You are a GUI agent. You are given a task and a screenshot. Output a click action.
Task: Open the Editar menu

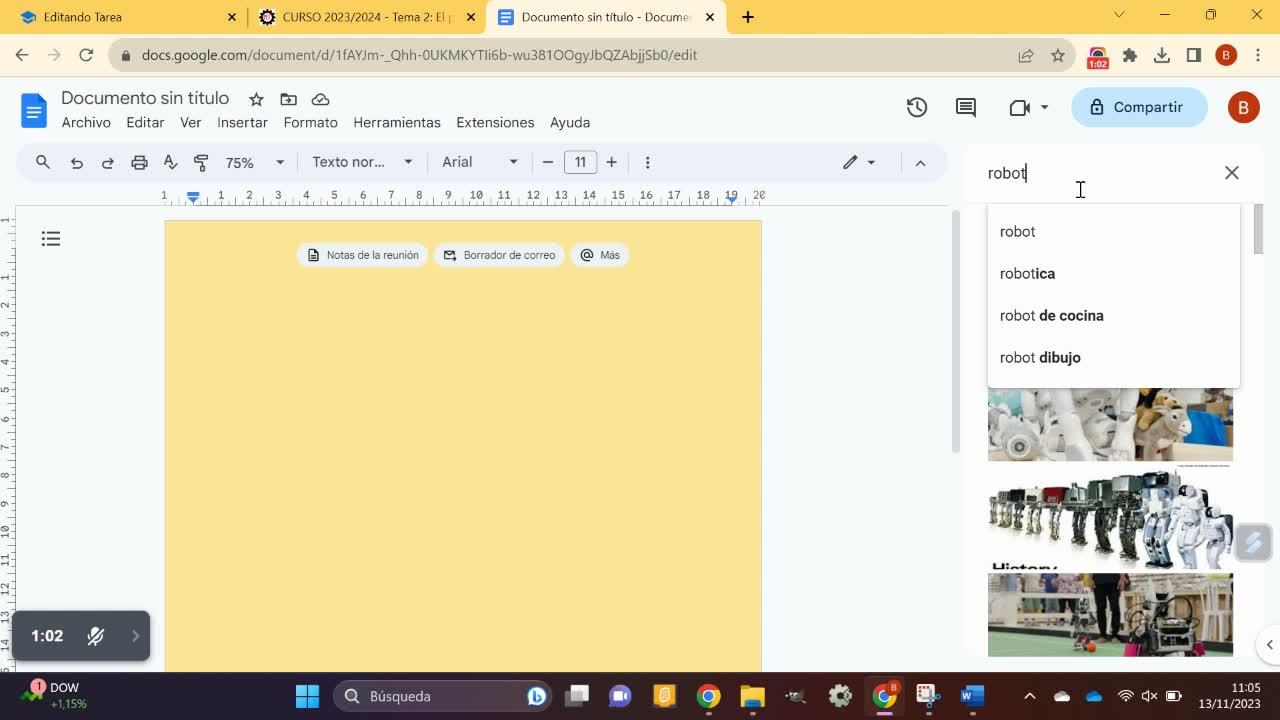click(x=145, y=122)
